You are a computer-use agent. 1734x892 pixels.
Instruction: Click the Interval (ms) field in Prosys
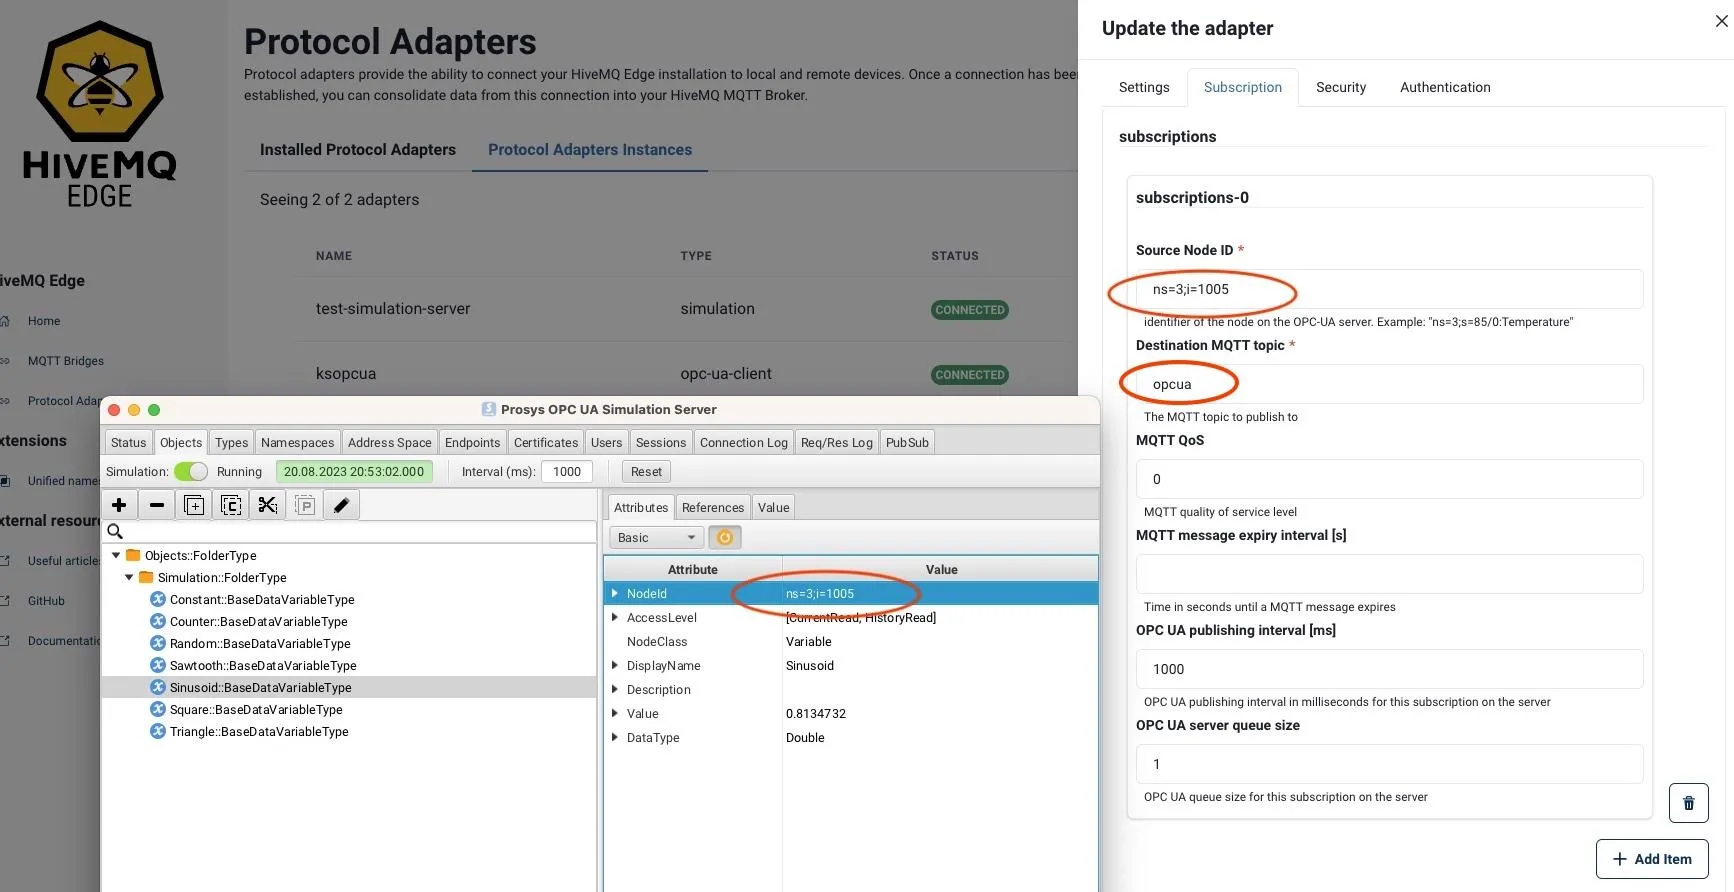pyautogui.click(x=567, y=471)
